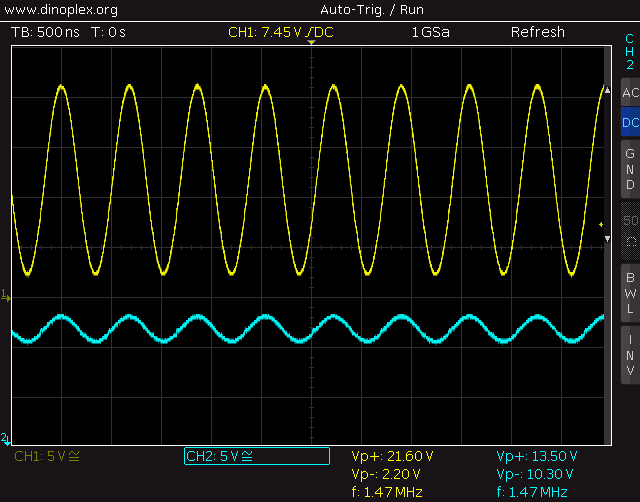Viewport: 640px width, 502px height.
Task: Select DC coupling softkey
Action: [629, 123]
